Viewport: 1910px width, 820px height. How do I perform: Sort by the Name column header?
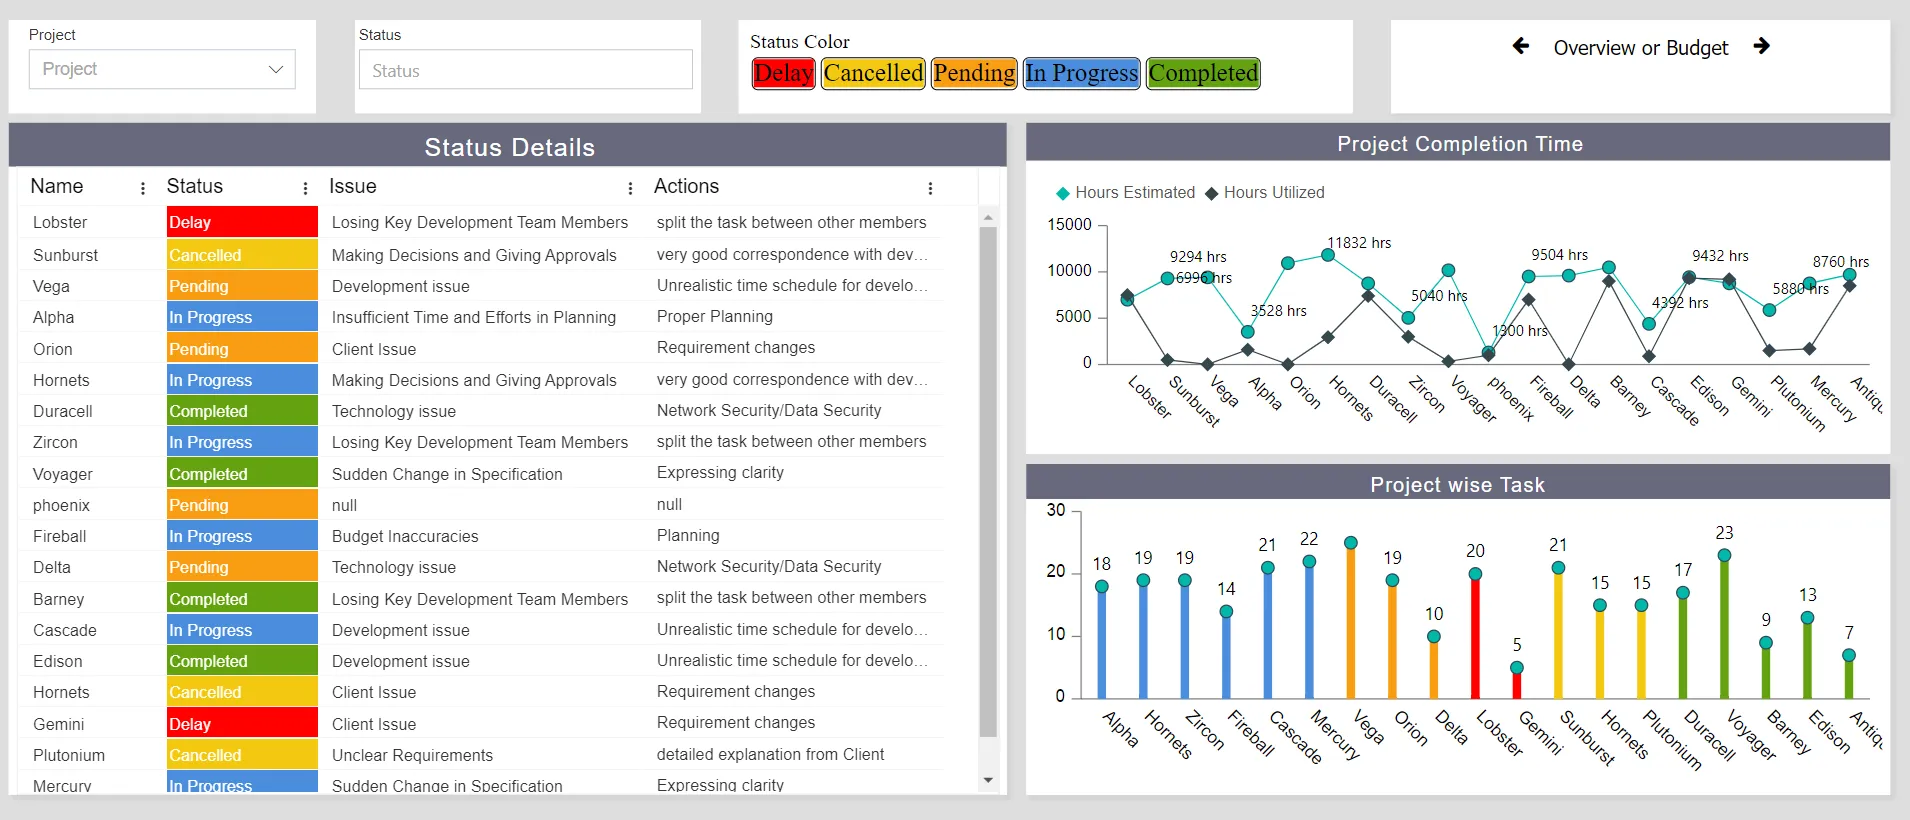(57, 187)
